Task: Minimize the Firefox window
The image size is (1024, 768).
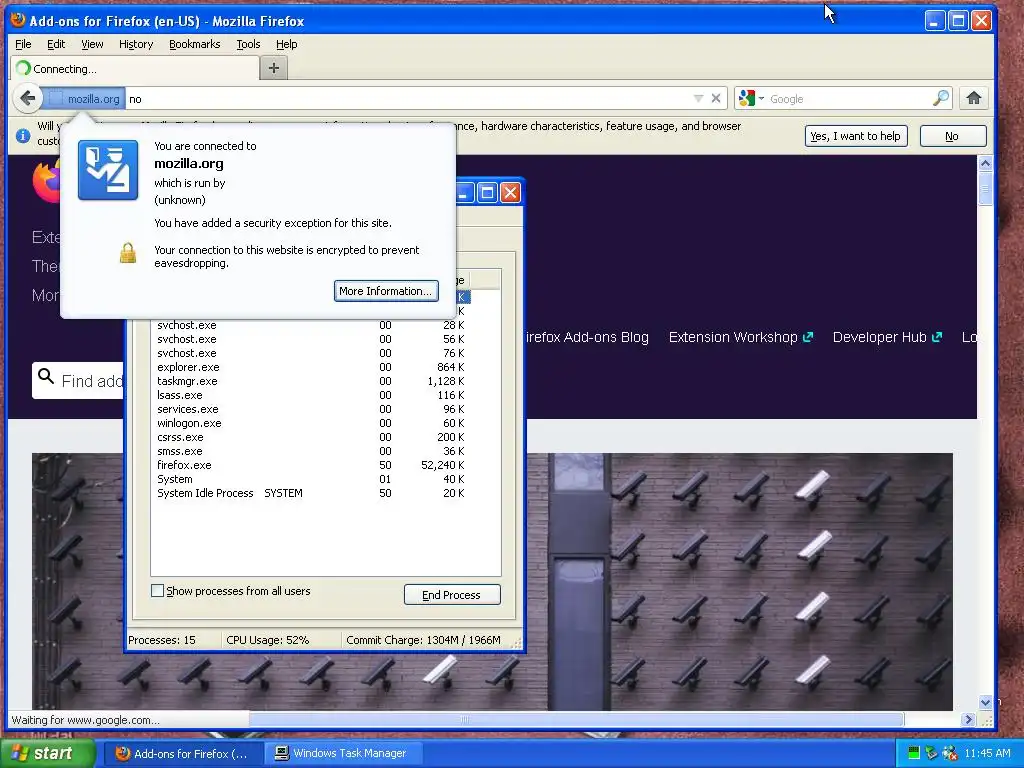Action: coord(935,21)
